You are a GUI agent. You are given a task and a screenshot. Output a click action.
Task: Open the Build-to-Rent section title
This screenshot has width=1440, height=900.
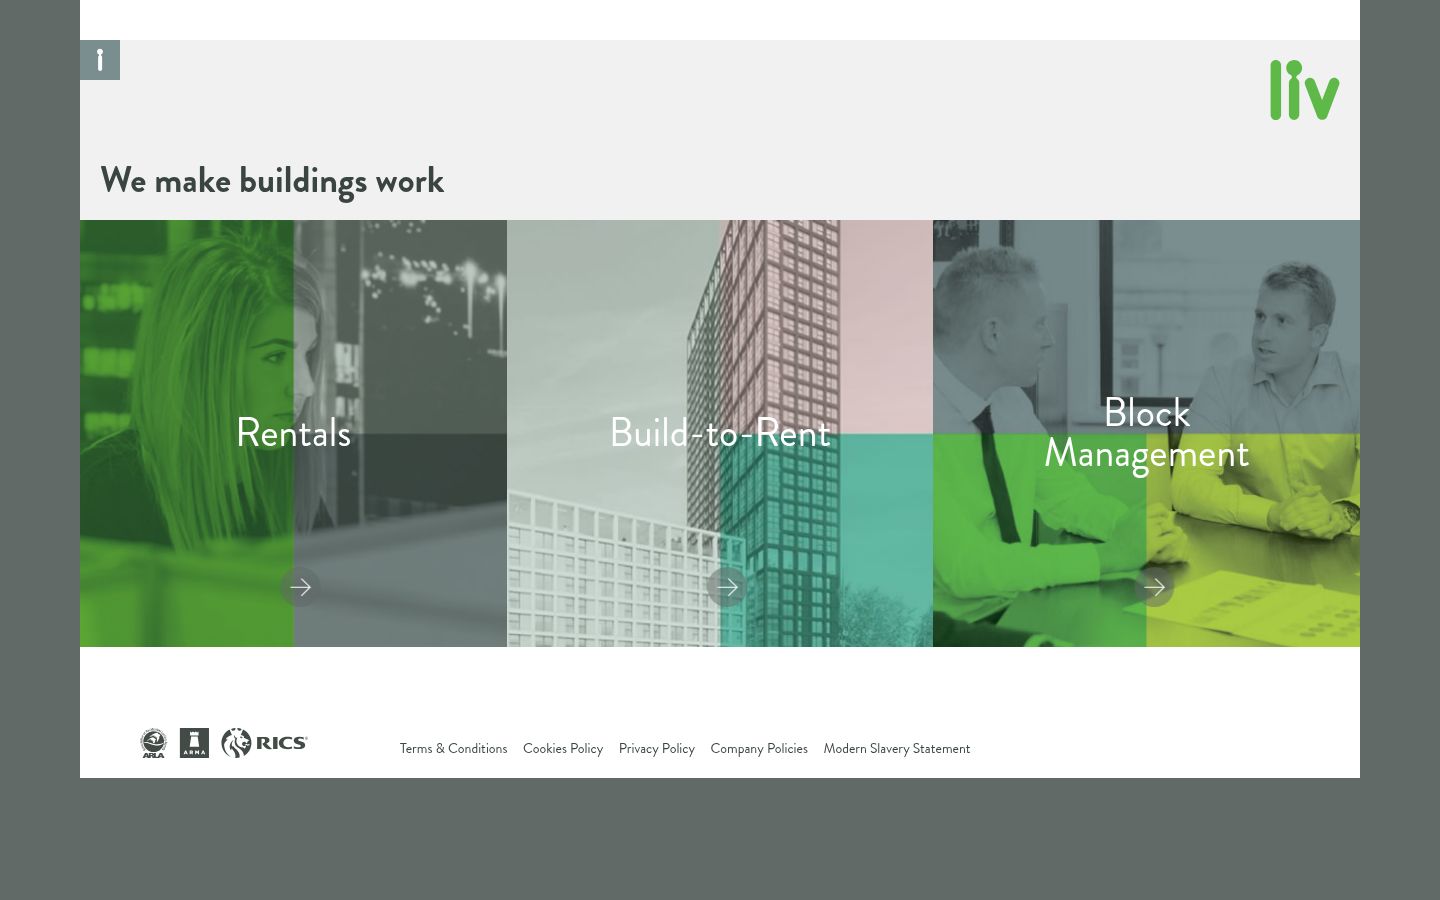tap(720, 433)
